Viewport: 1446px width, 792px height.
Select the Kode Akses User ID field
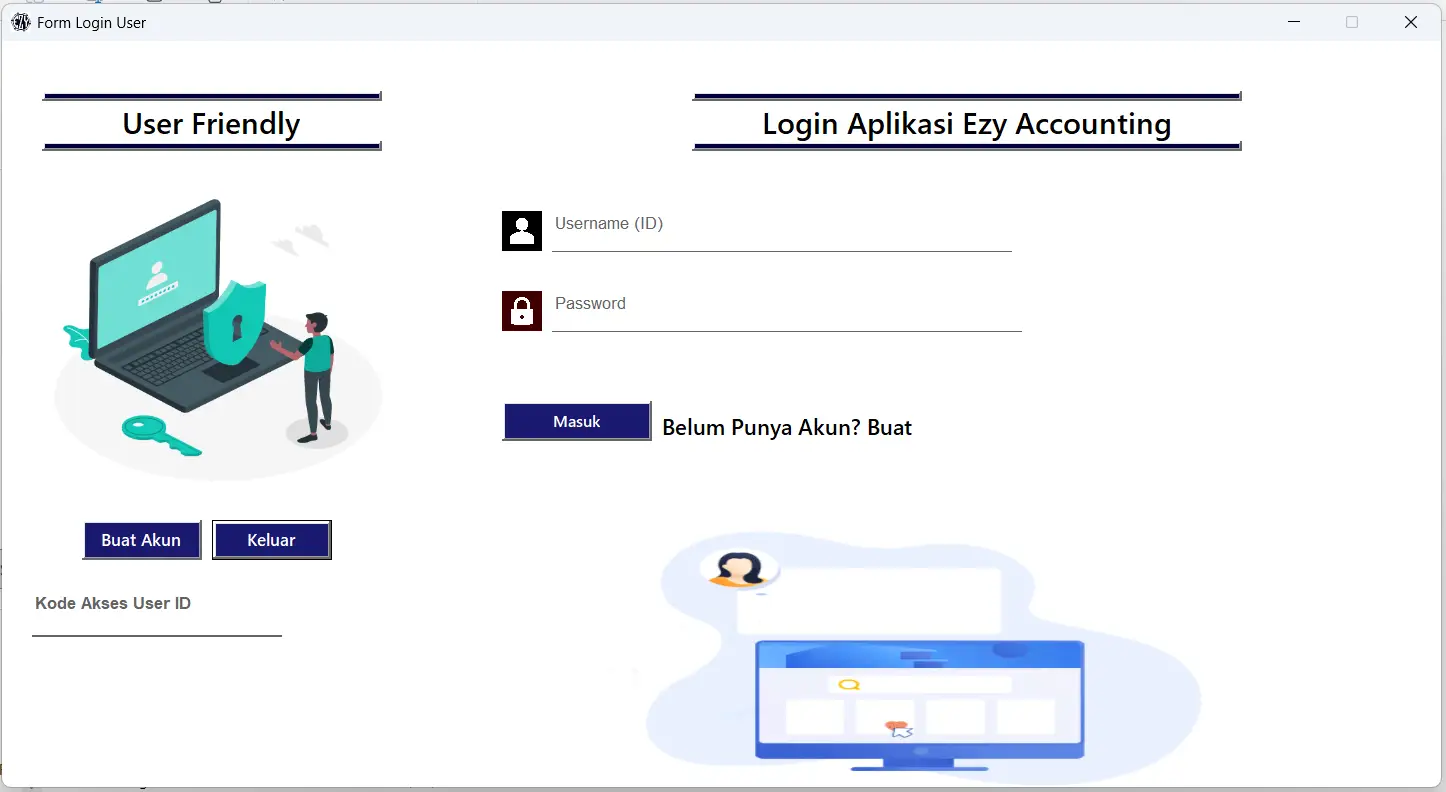(x=157, y=612)
